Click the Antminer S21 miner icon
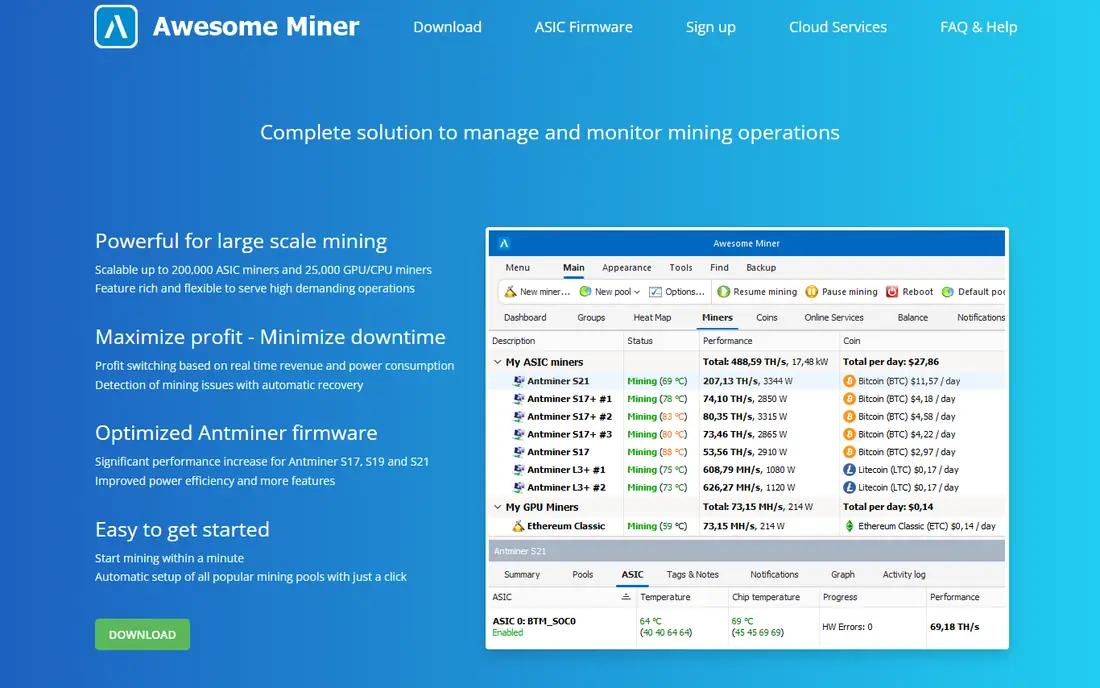1100x688 pixels. pos(518,381)
